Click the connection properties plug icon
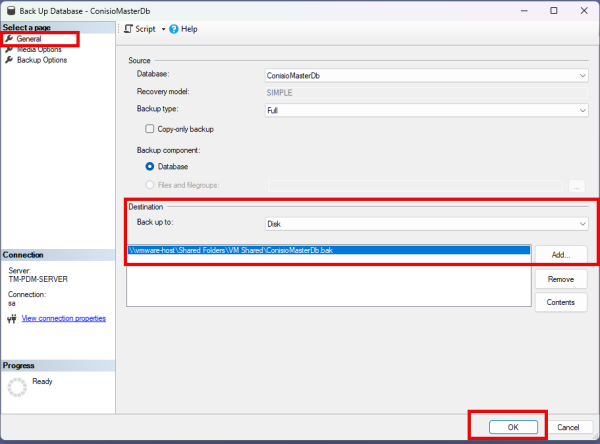600x444 pixels. tap(11, 318)
